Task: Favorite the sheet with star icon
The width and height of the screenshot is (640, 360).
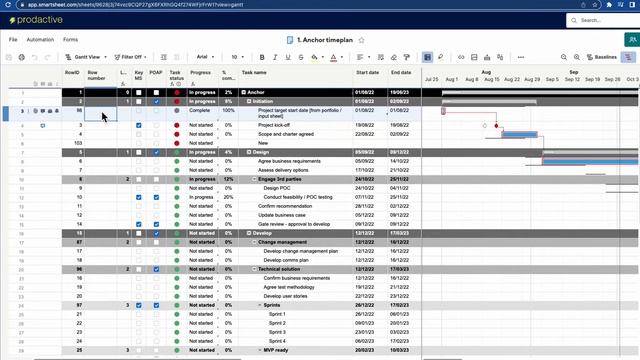Action: pos(361,40)
